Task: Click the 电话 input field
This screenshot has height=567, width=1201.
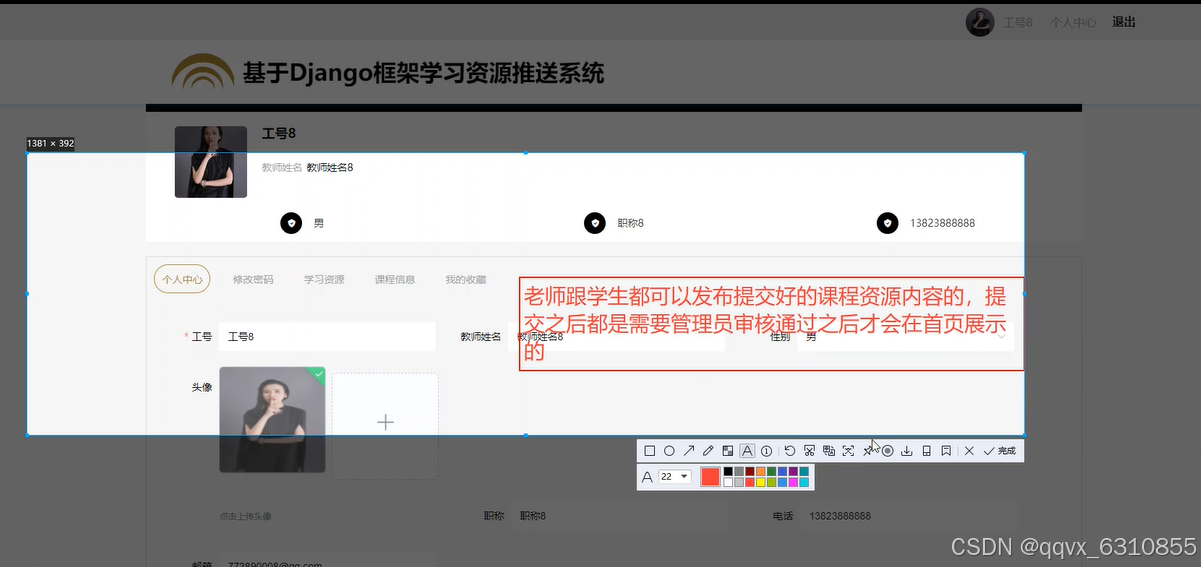Action: pyautogui.click(x=909, y=516)
